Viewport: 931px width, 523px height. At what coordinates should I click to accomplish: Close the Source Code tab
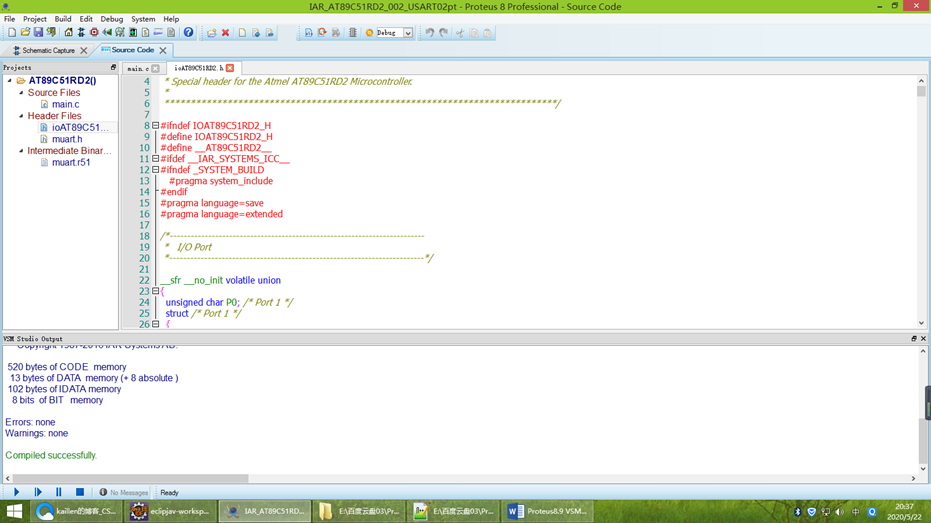(163, 50)
